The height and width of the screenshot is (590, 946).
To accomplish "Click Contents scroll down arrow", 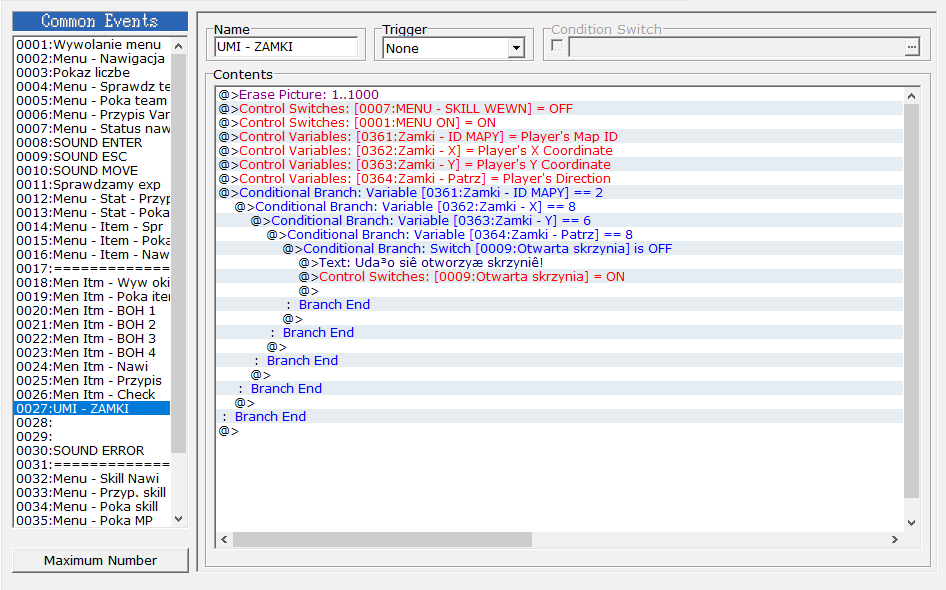I will [912, 523].
